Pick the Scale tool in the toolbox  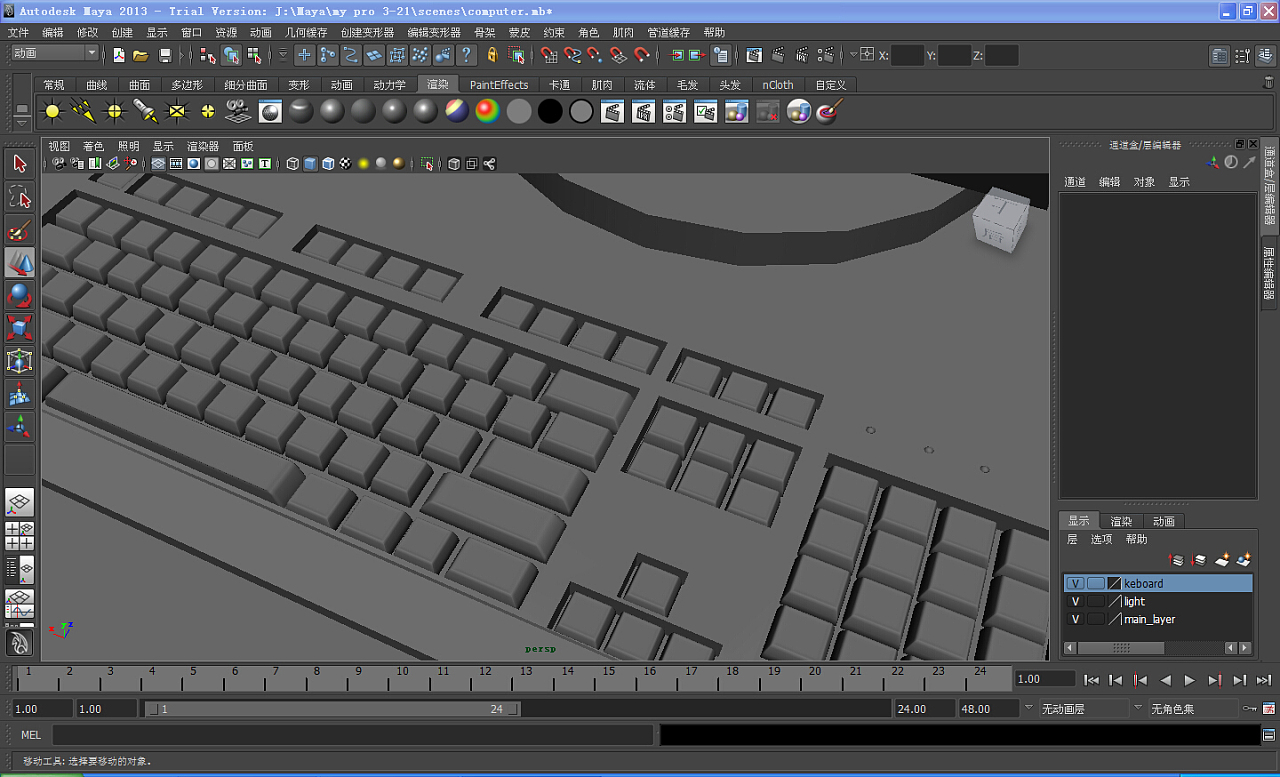[x=19, y=328]
